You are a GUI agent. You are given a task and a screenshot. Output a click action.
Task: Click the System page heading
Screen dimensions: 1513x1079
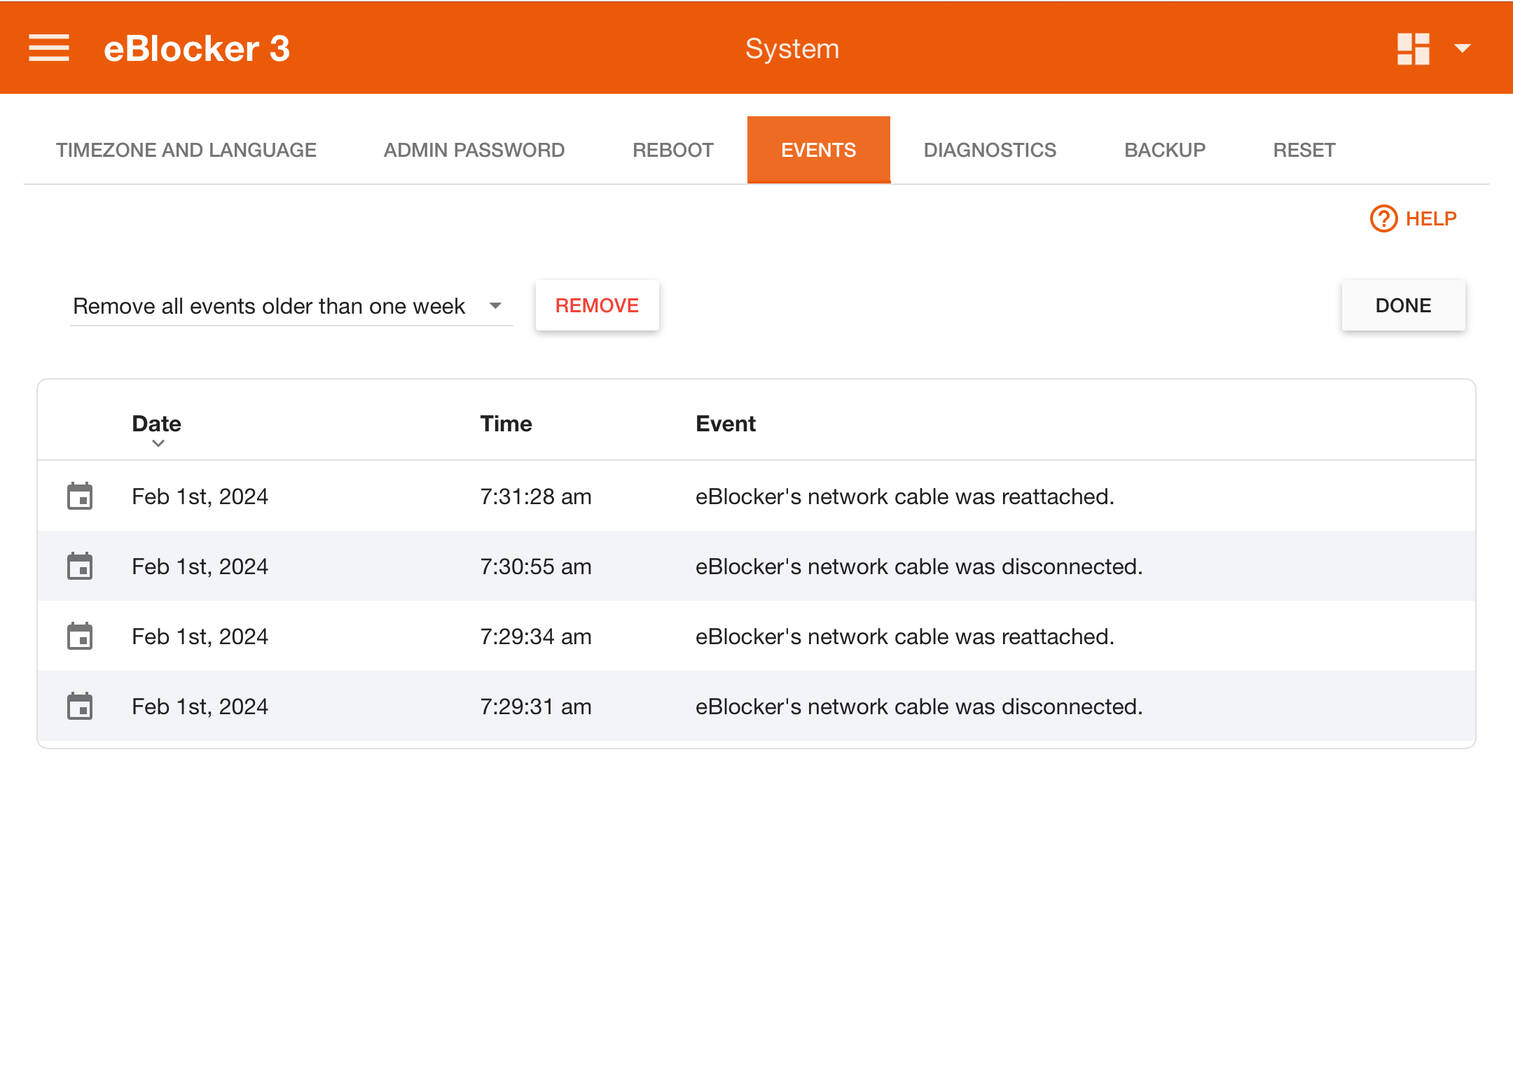click(x=792, y=49)
